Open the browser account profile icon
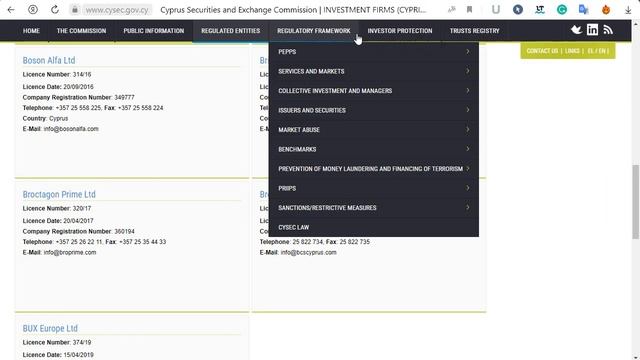The height and width of the screenshot is (360, 640). click(33, 9)
